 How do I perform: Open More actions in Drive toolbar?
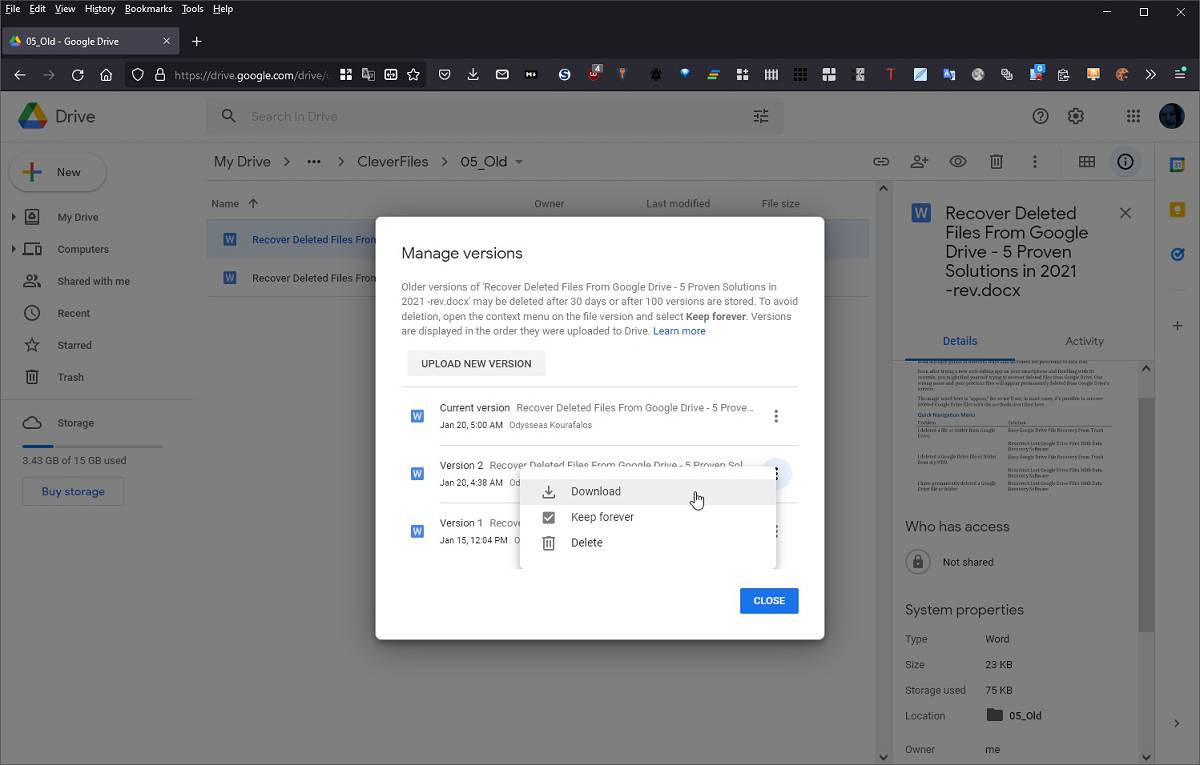pos(1035,161)
